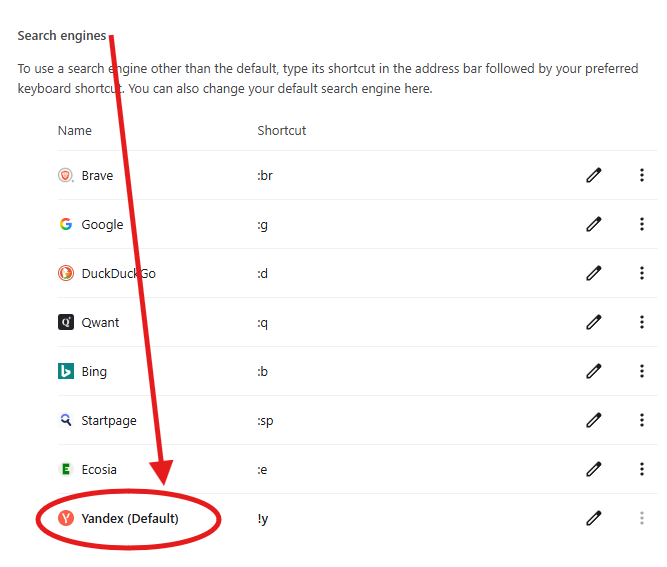
Task: Select the DuckDuckGo name text
Action: (119, 274)
